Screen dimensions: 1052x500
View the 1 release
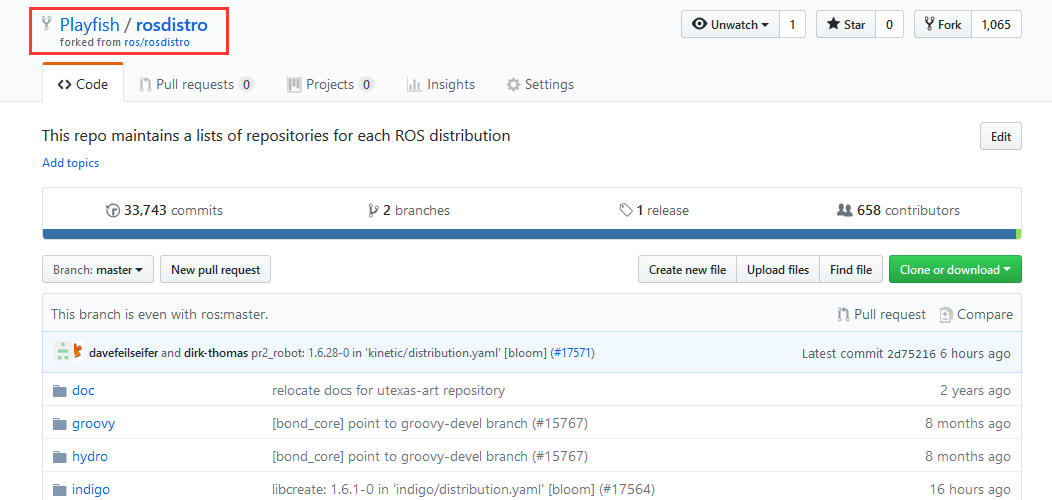tap(654, 210)
